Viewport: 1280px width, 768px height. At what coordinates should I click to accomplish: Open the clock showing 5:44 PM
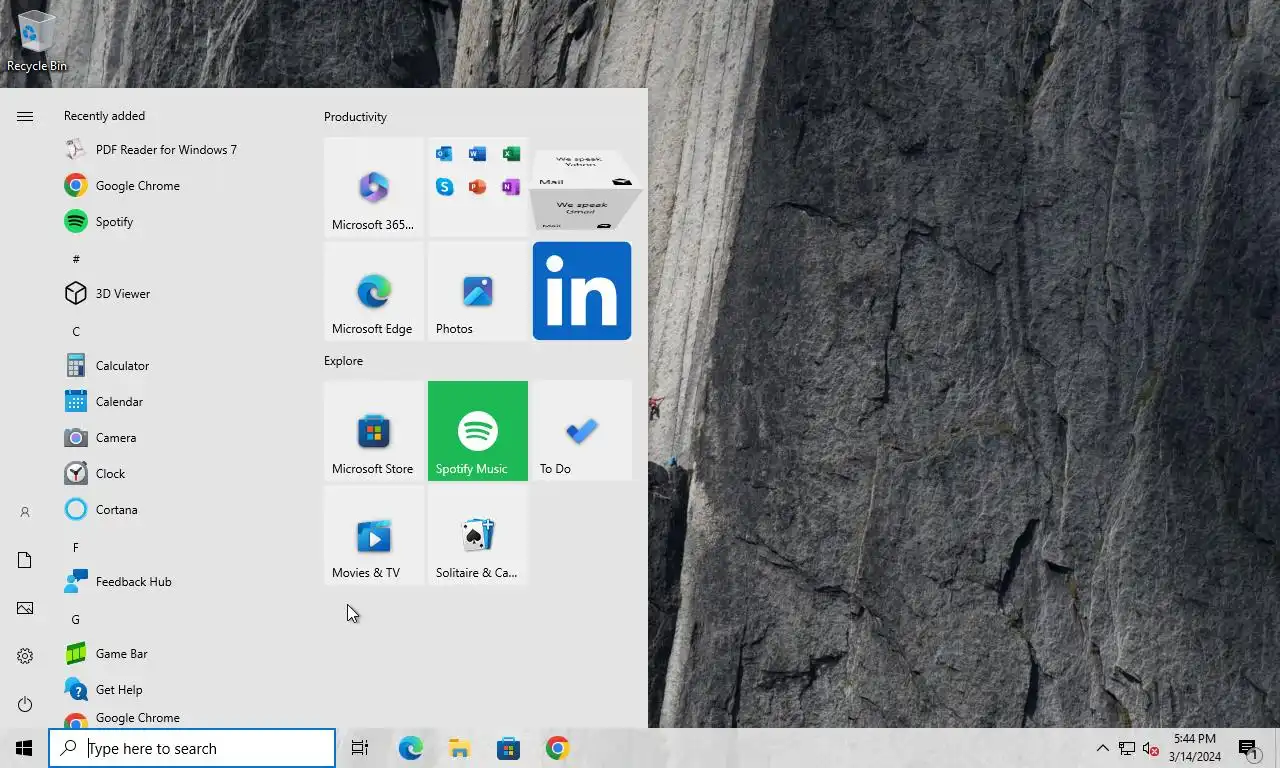click(x=1195, y=748)
